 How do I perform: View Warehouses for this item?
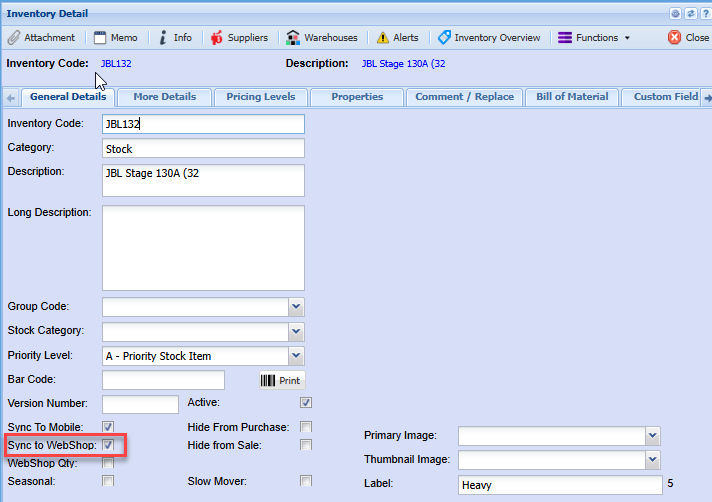point(321,38)
